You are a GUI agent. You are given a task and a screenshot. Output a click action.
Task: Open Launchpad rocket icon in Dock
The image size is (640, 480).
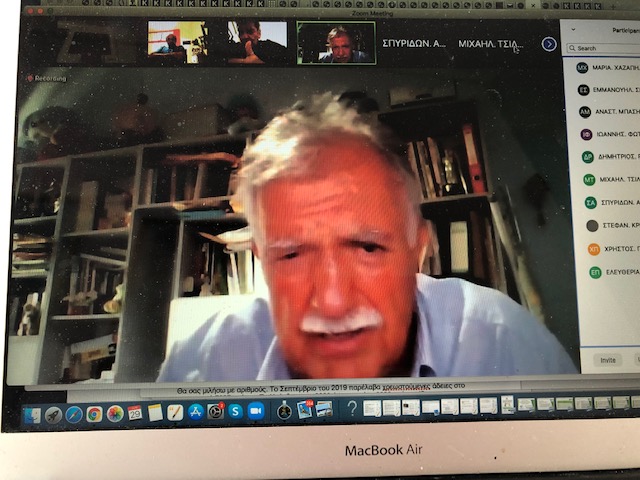click(53, 415)
